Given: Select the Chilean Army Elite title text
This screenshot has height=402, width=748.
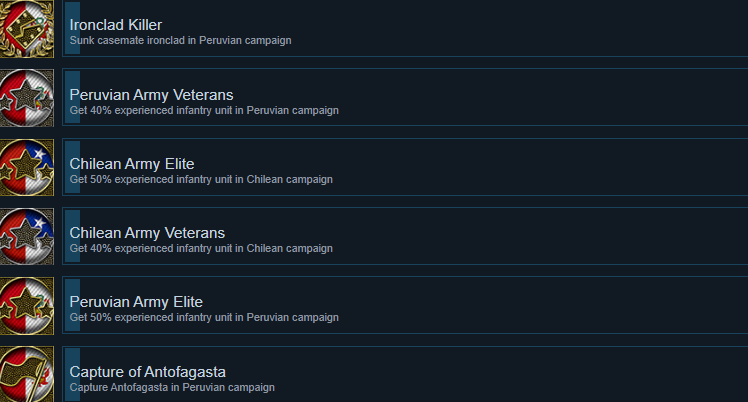Looking at the screenshot, I should point(132,164).
